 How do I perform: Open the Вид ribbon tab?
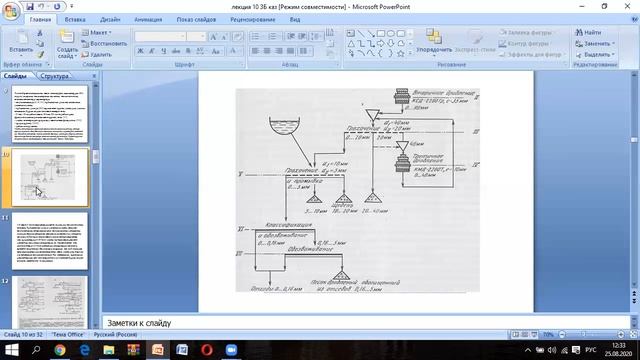295,20
